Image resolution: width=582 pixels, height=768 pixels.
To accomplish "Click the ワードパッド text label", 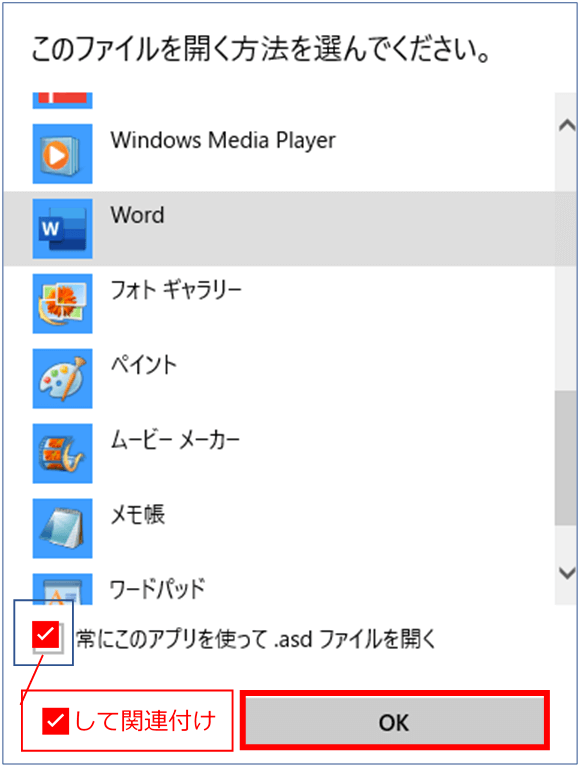I will click(x=157, y=589).
